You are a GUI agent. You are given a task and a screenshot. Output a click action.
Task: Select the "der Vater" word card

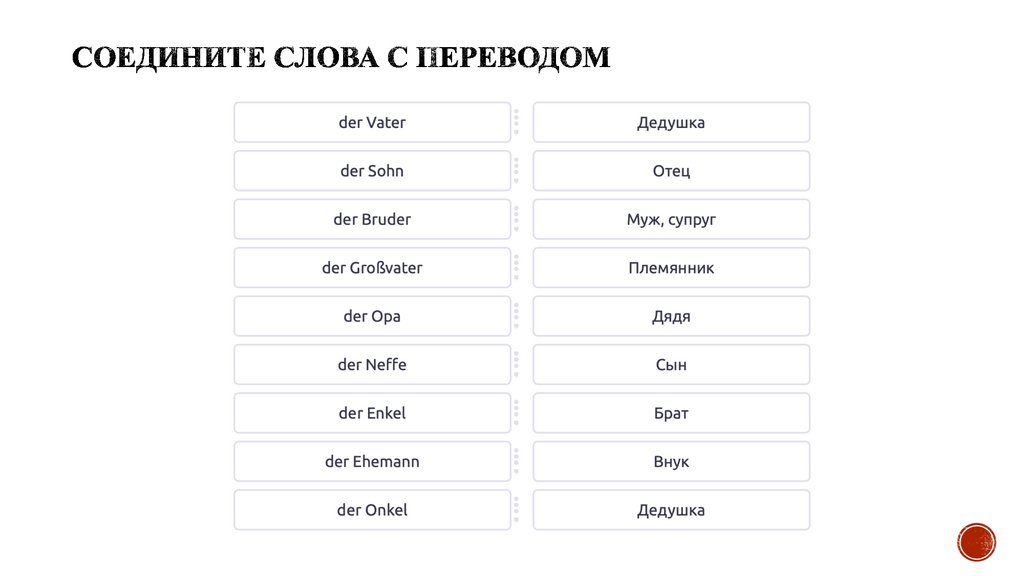(372, 123)
